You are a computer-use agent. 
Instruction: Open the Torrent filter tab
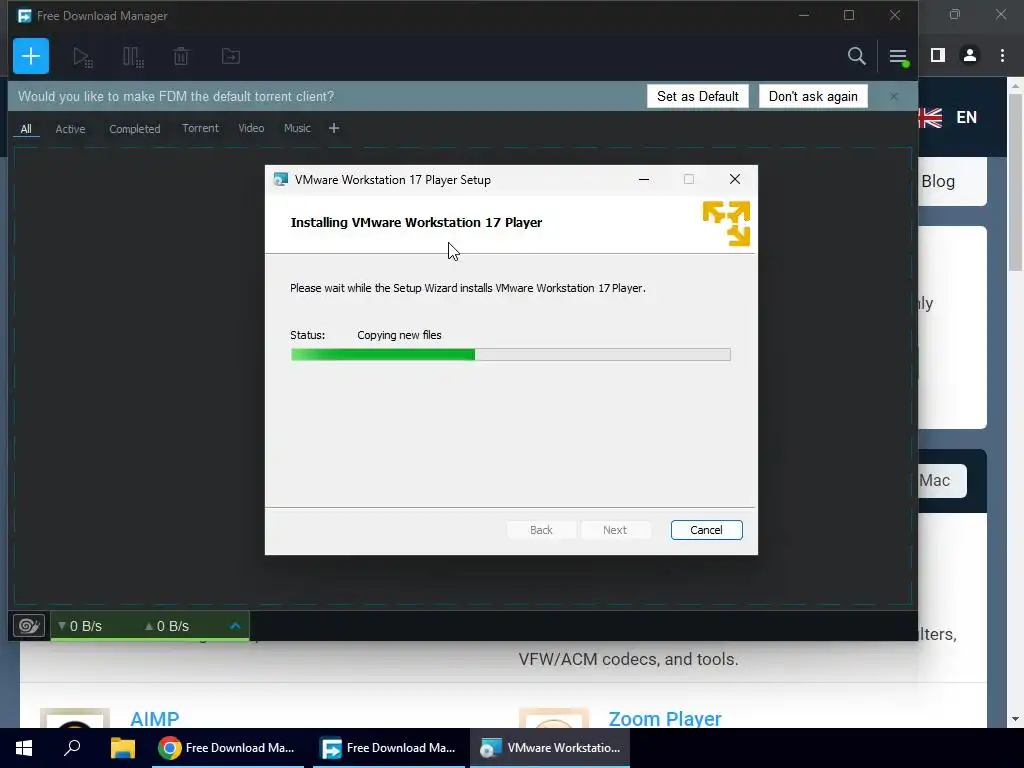pos(200,128)
